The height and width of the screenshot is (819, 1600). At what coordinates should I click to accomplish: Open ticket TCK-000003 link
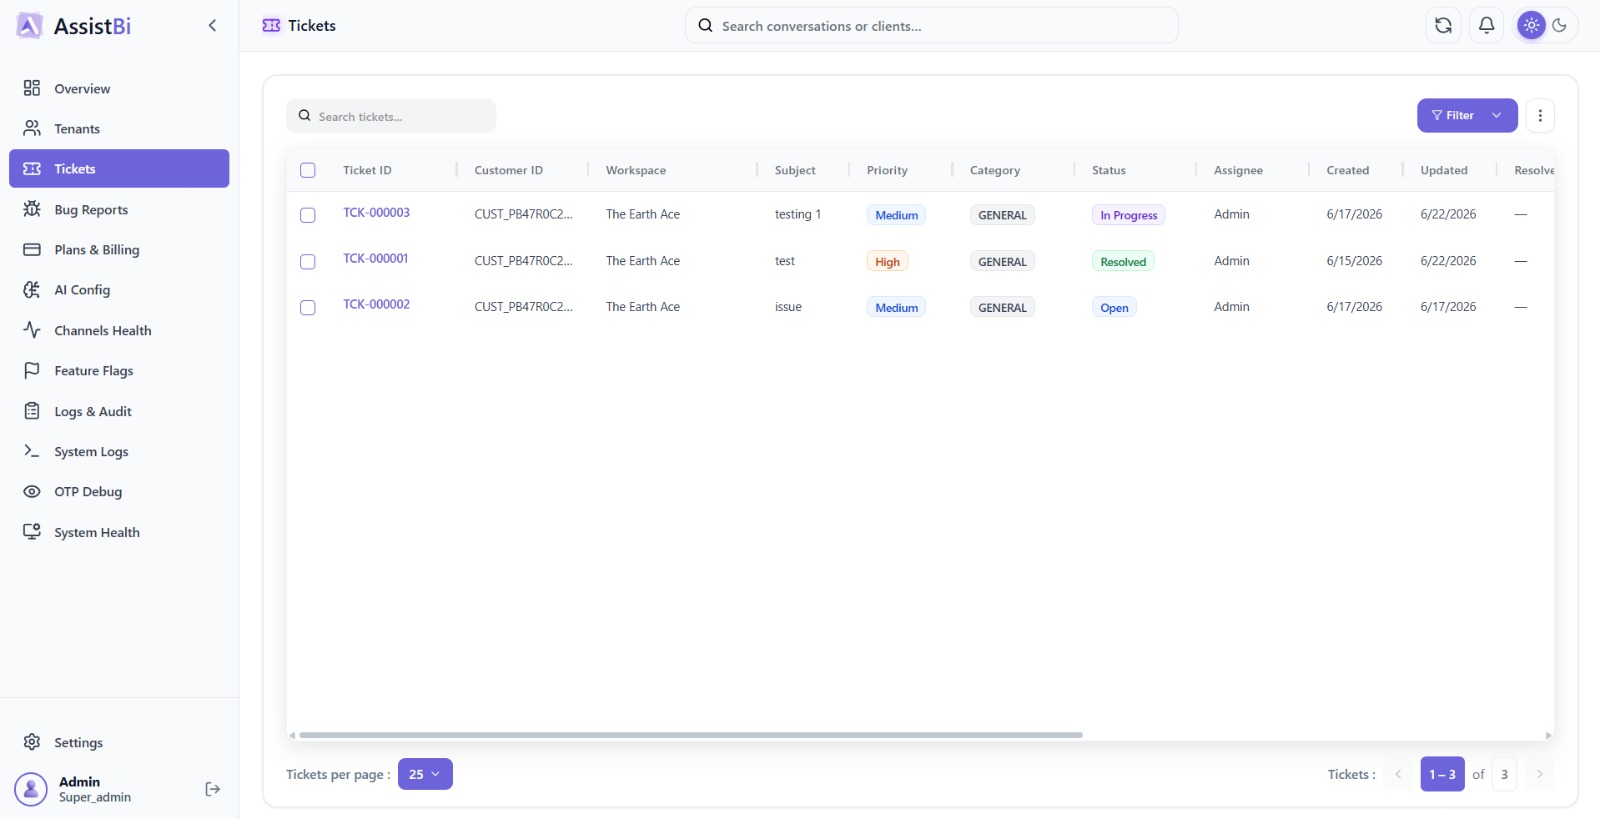tap(376, 213)
